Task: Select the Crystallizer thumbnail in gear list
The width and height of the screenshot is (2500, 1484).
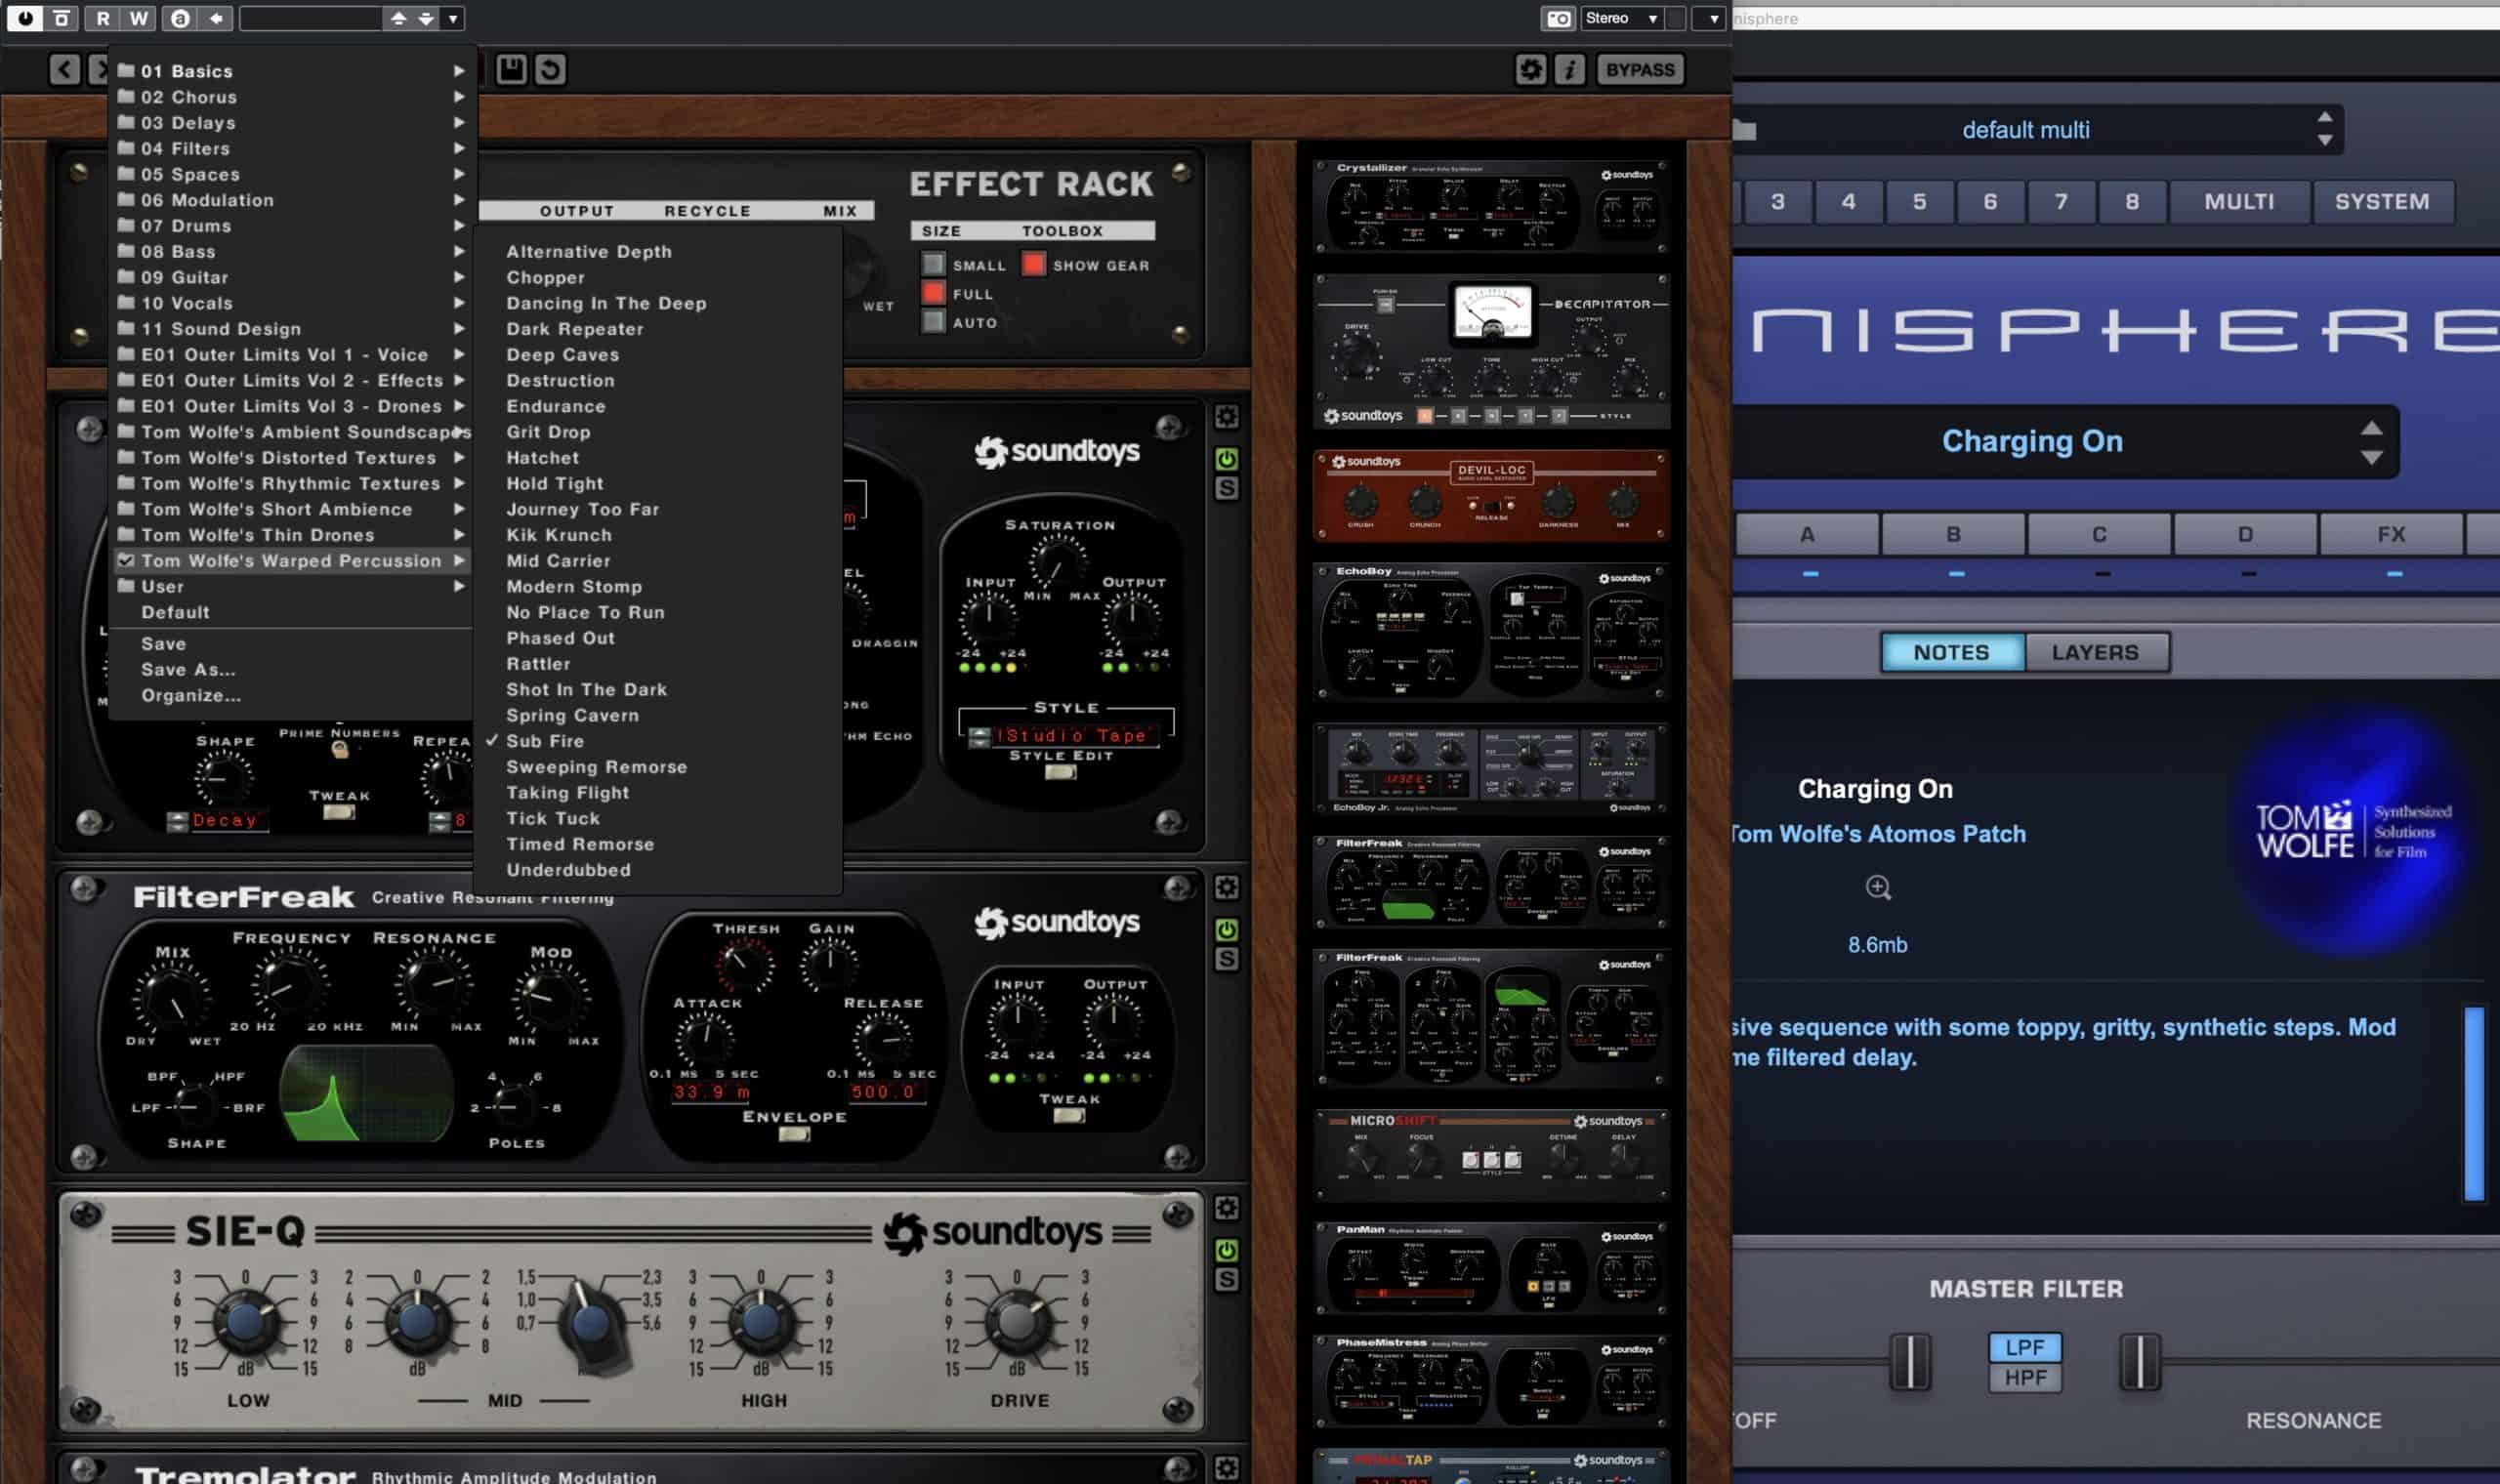Action: click(x=1491, y=205)
